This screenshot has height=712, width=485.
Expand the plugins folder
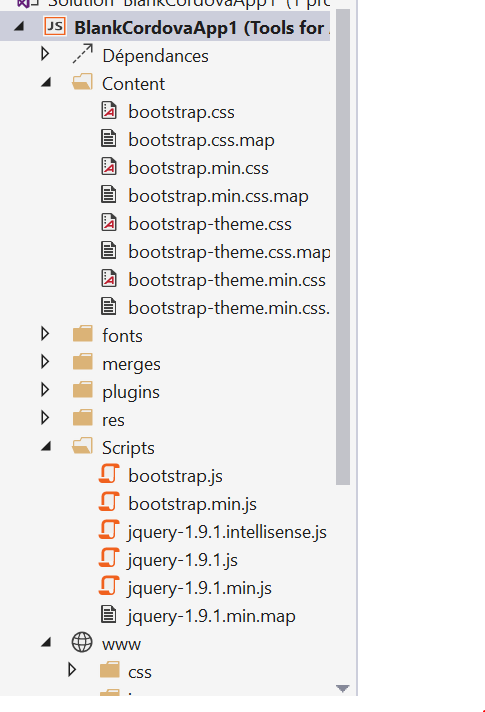(45, 390)
